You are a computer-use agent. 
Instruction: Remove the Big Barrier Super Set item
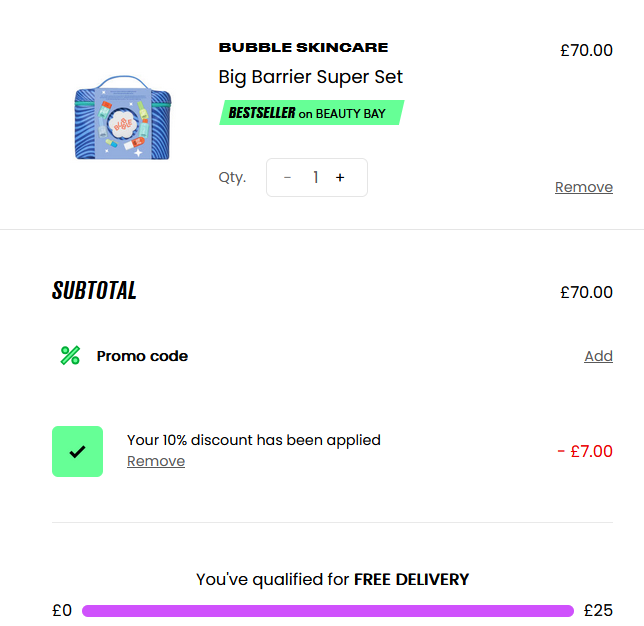tap(583, 187)
